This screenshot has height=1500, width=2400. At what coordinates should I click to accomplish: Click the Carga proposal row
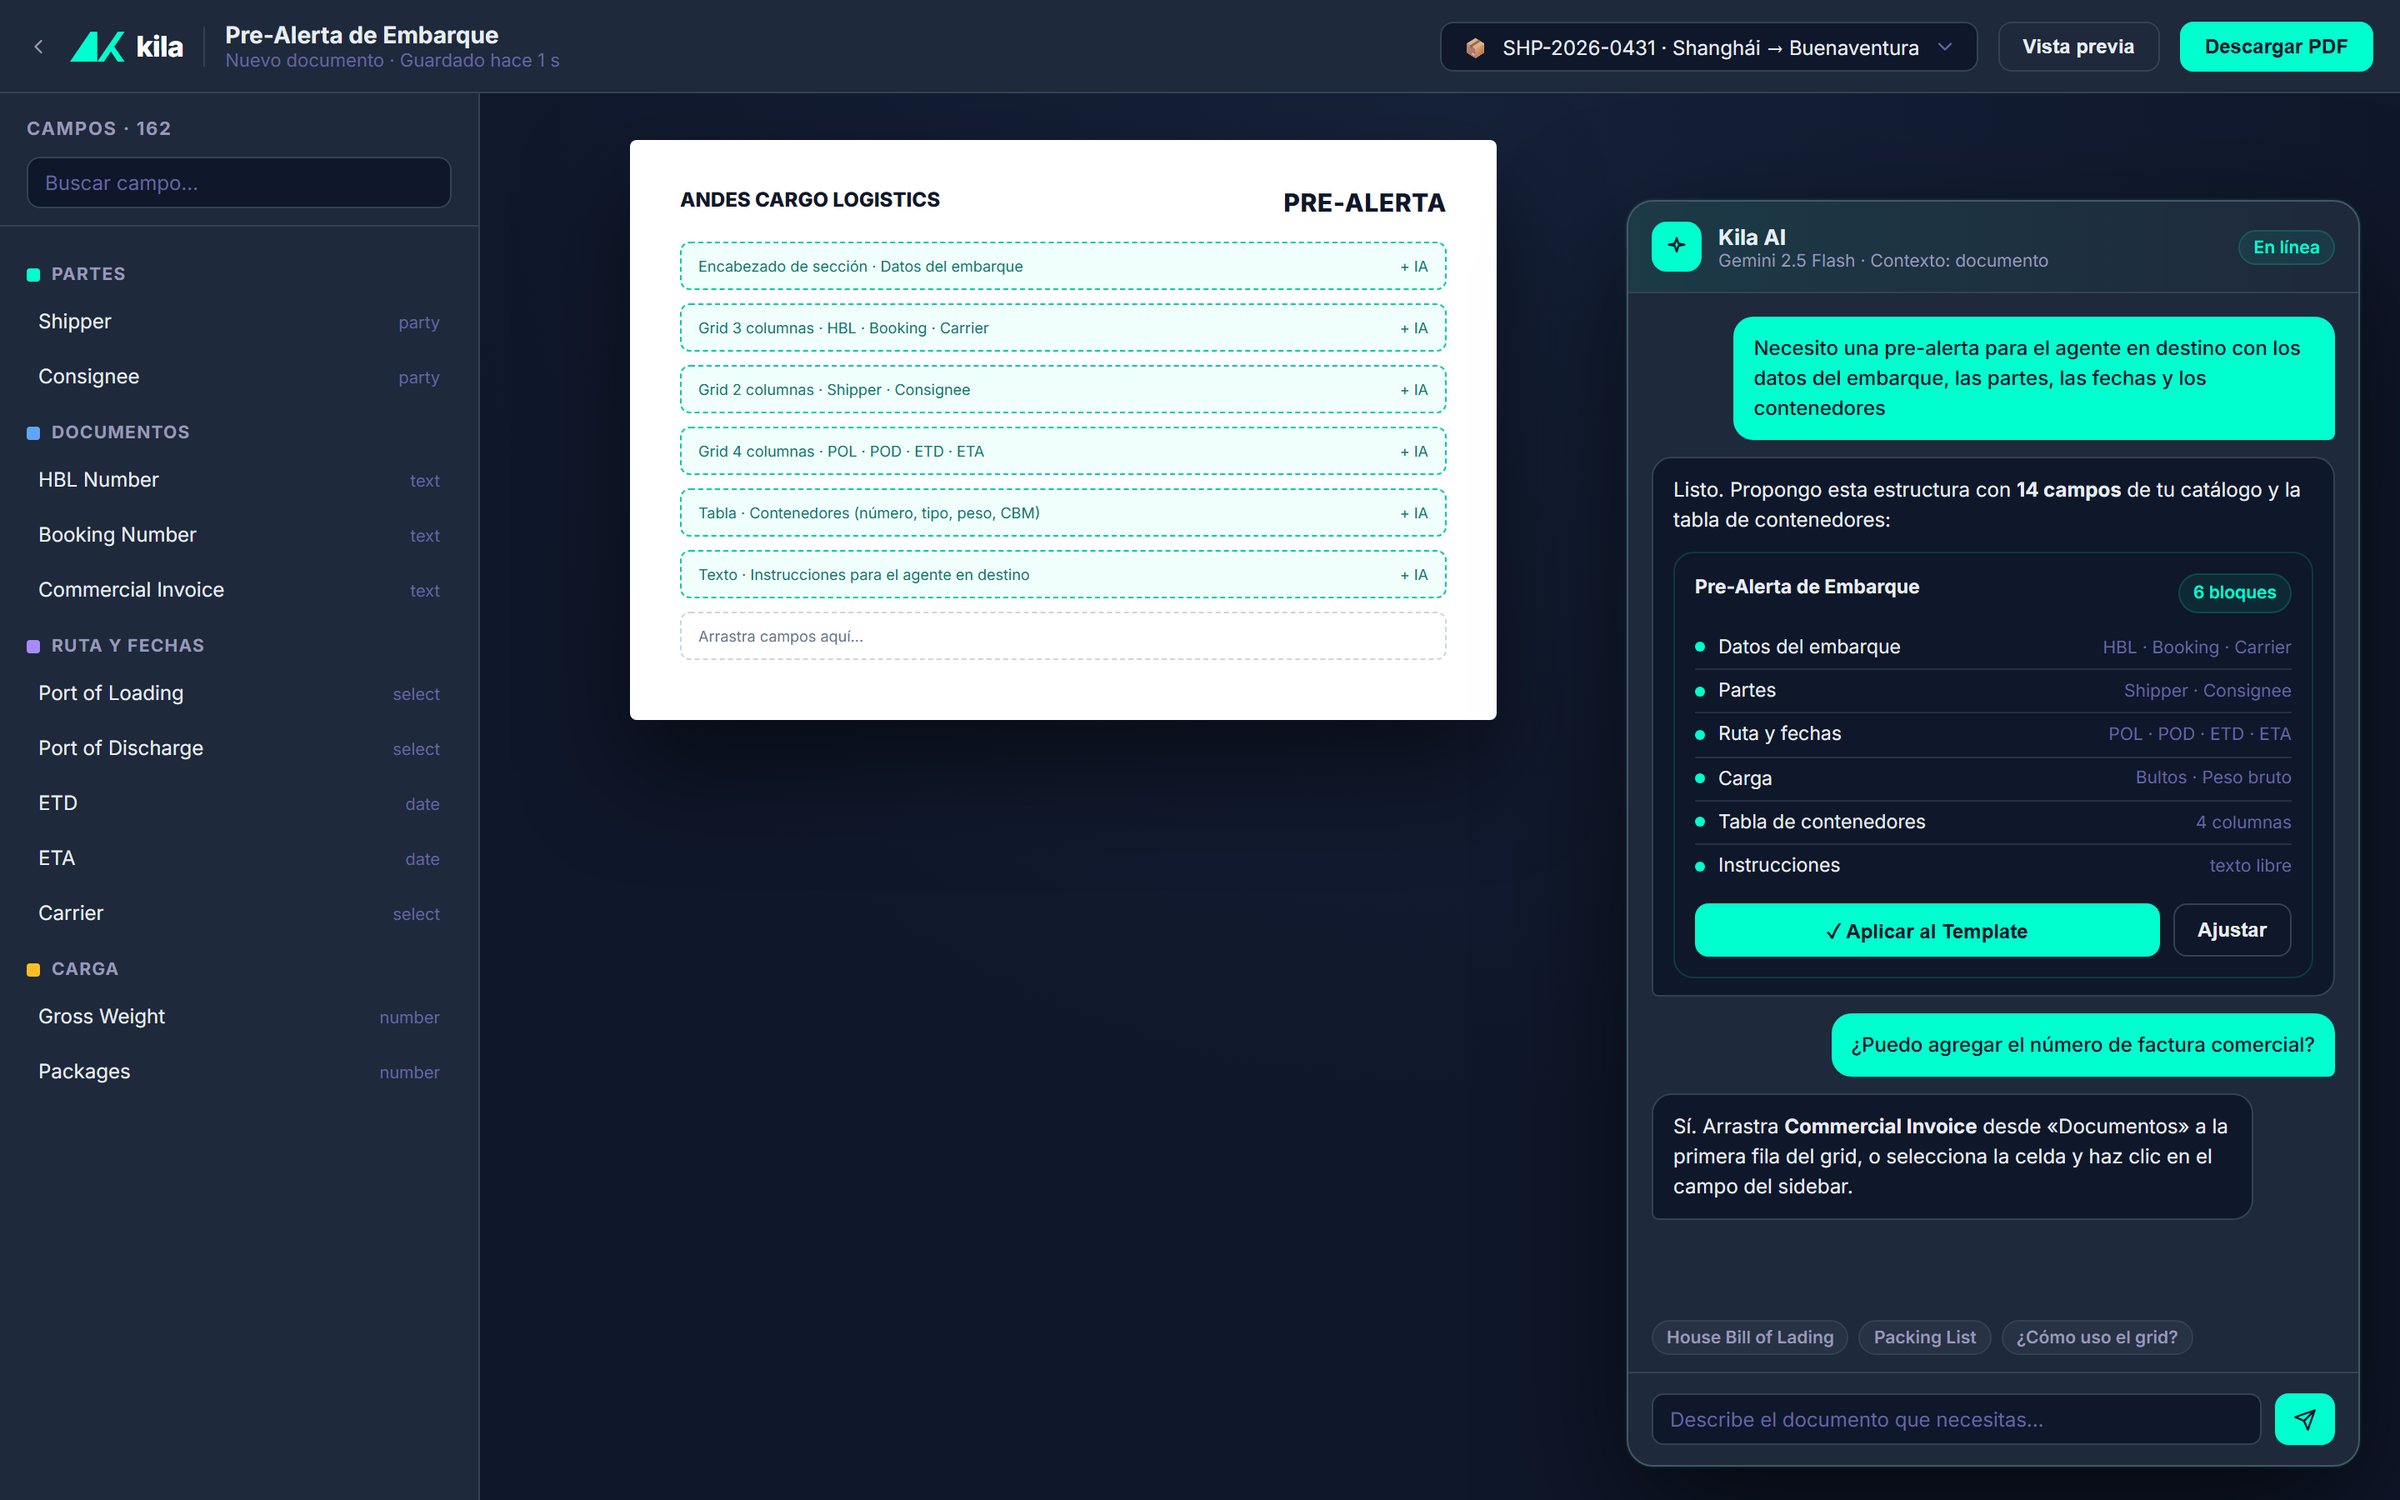pos(1992,778)
